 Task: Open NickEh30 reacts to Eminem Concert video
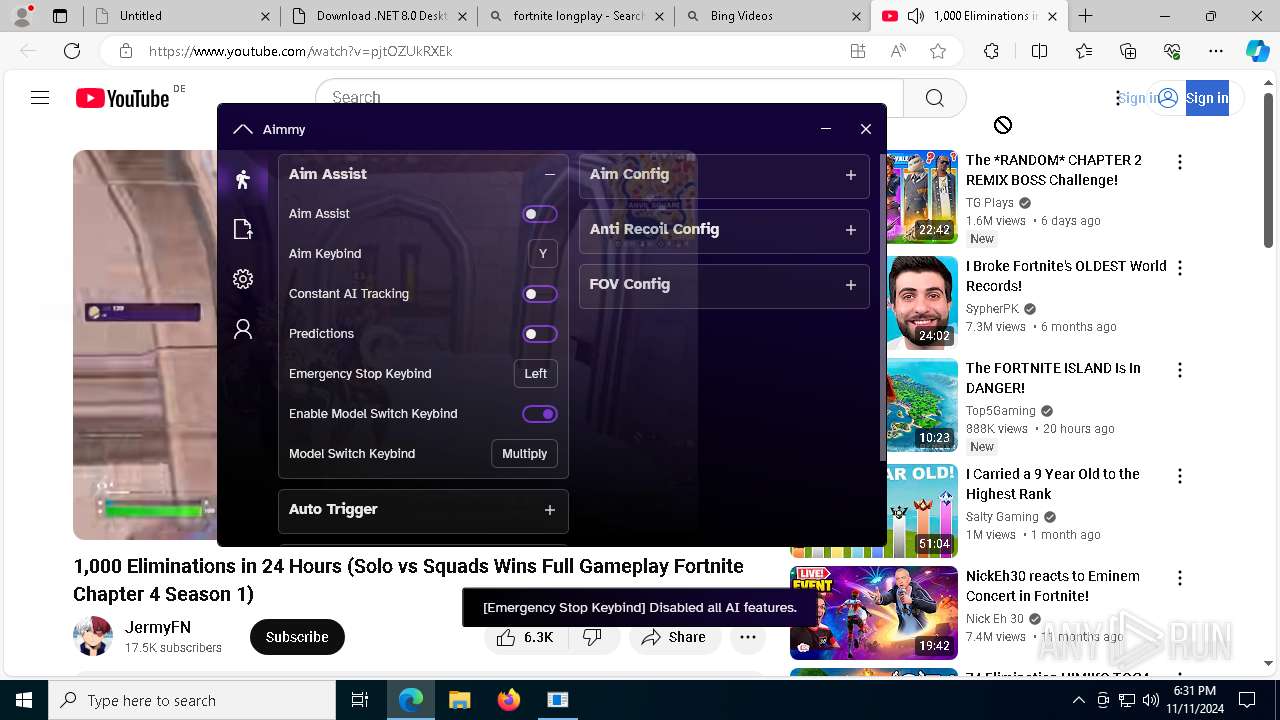pyautogui.click(x=1053, y=586)
